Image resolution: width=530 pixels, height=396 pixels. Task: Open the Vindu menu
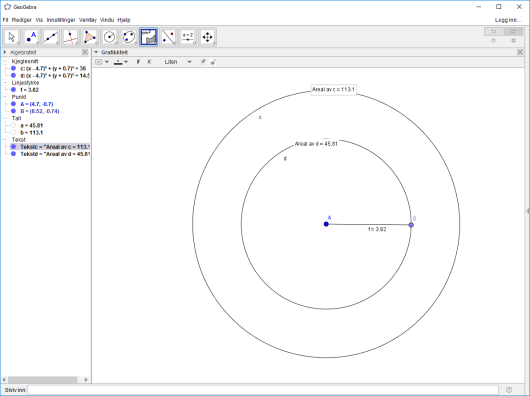[107, 20]
